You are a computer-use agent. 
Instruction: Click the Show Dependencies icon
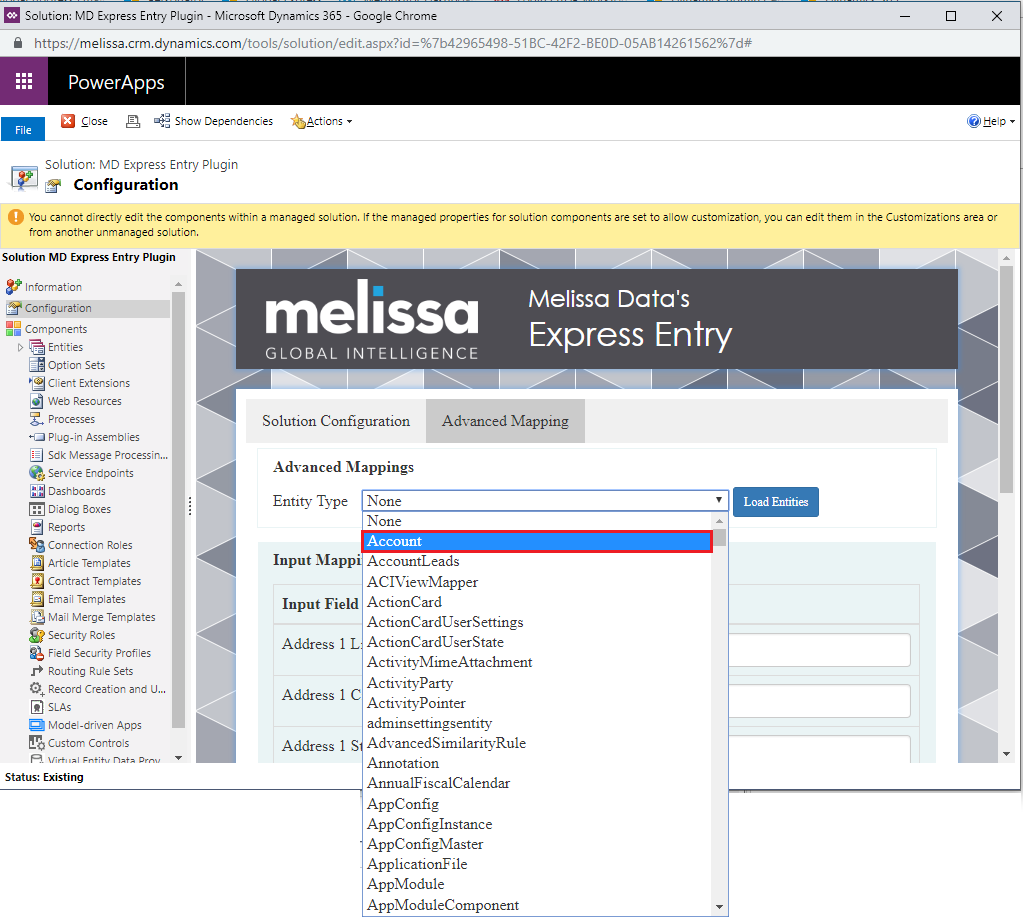[x=162, y=121]
